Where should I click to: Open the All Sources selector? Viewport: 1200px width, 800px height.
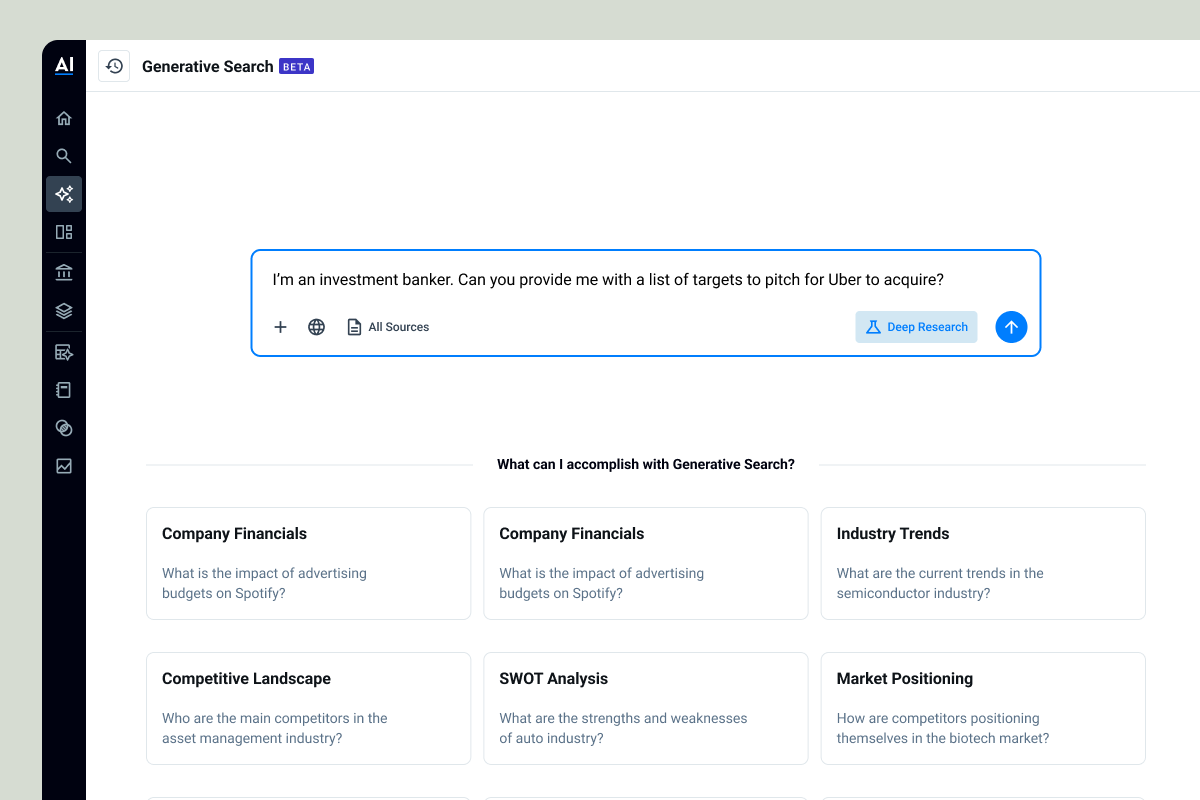click(388, 327)
